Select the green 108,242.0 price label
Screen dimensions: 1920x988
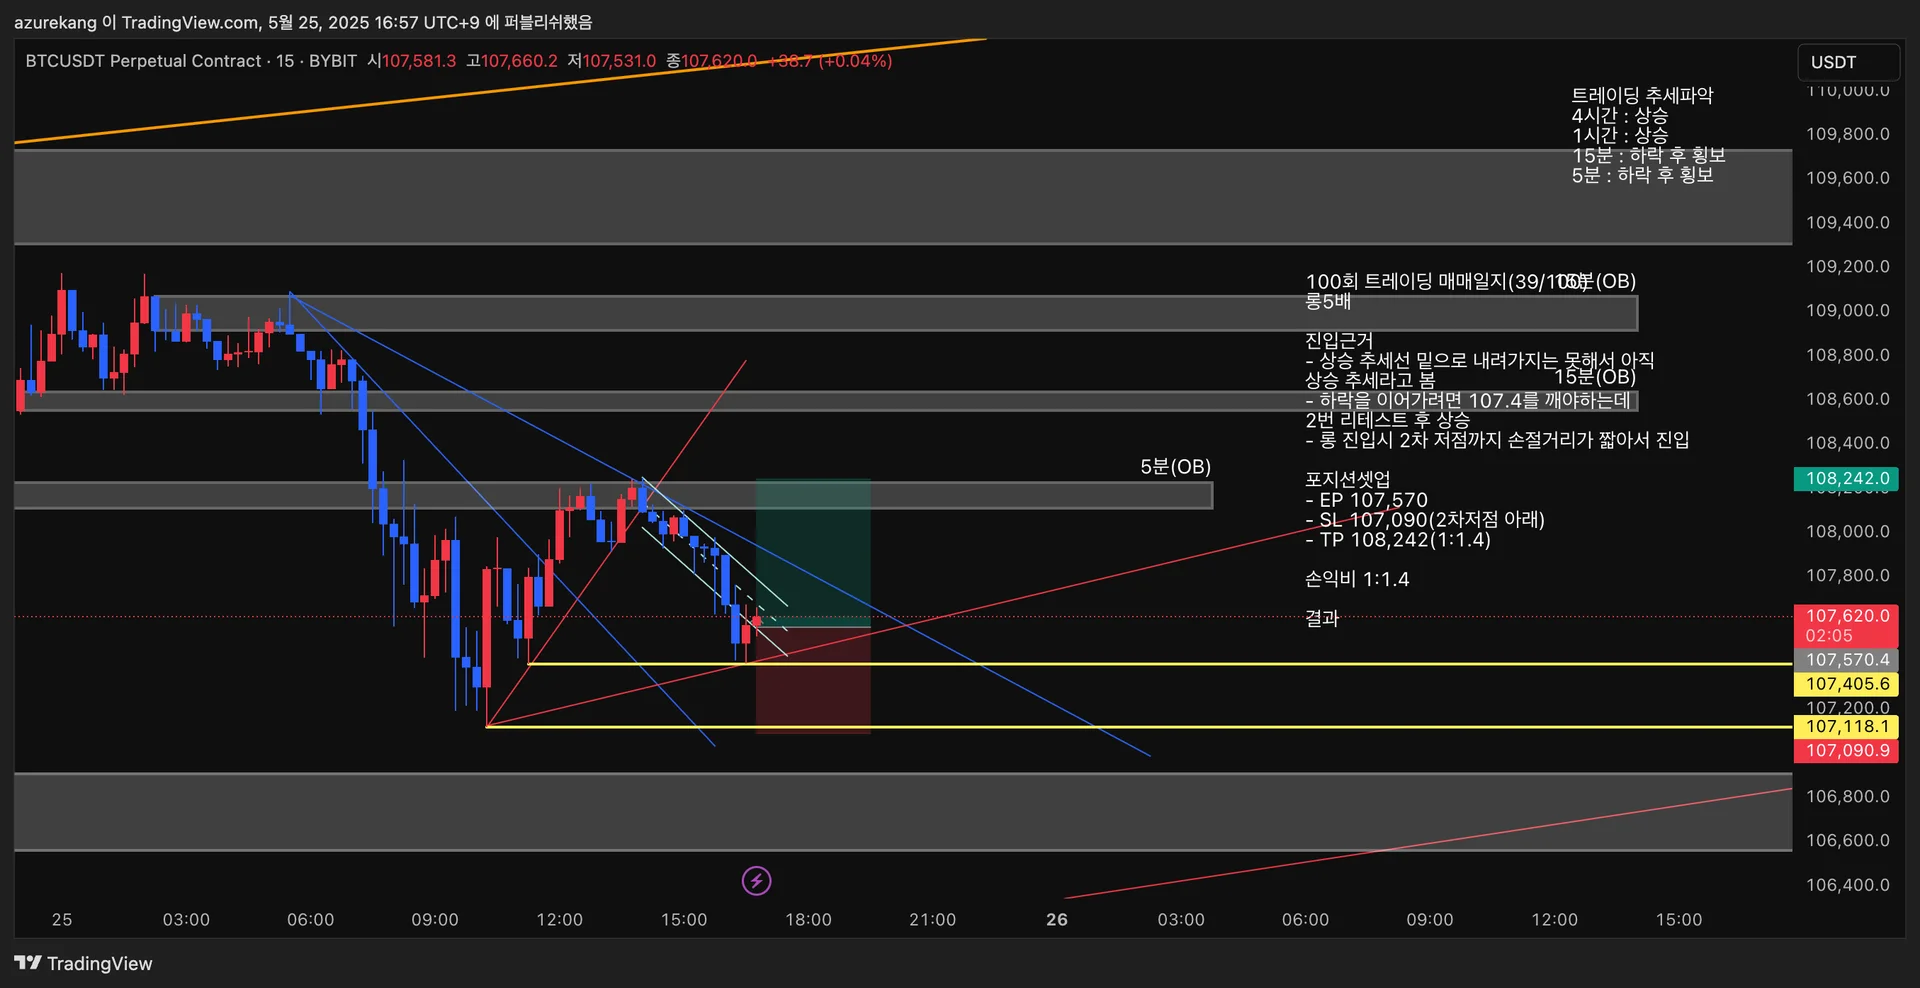coord(1846,479)
